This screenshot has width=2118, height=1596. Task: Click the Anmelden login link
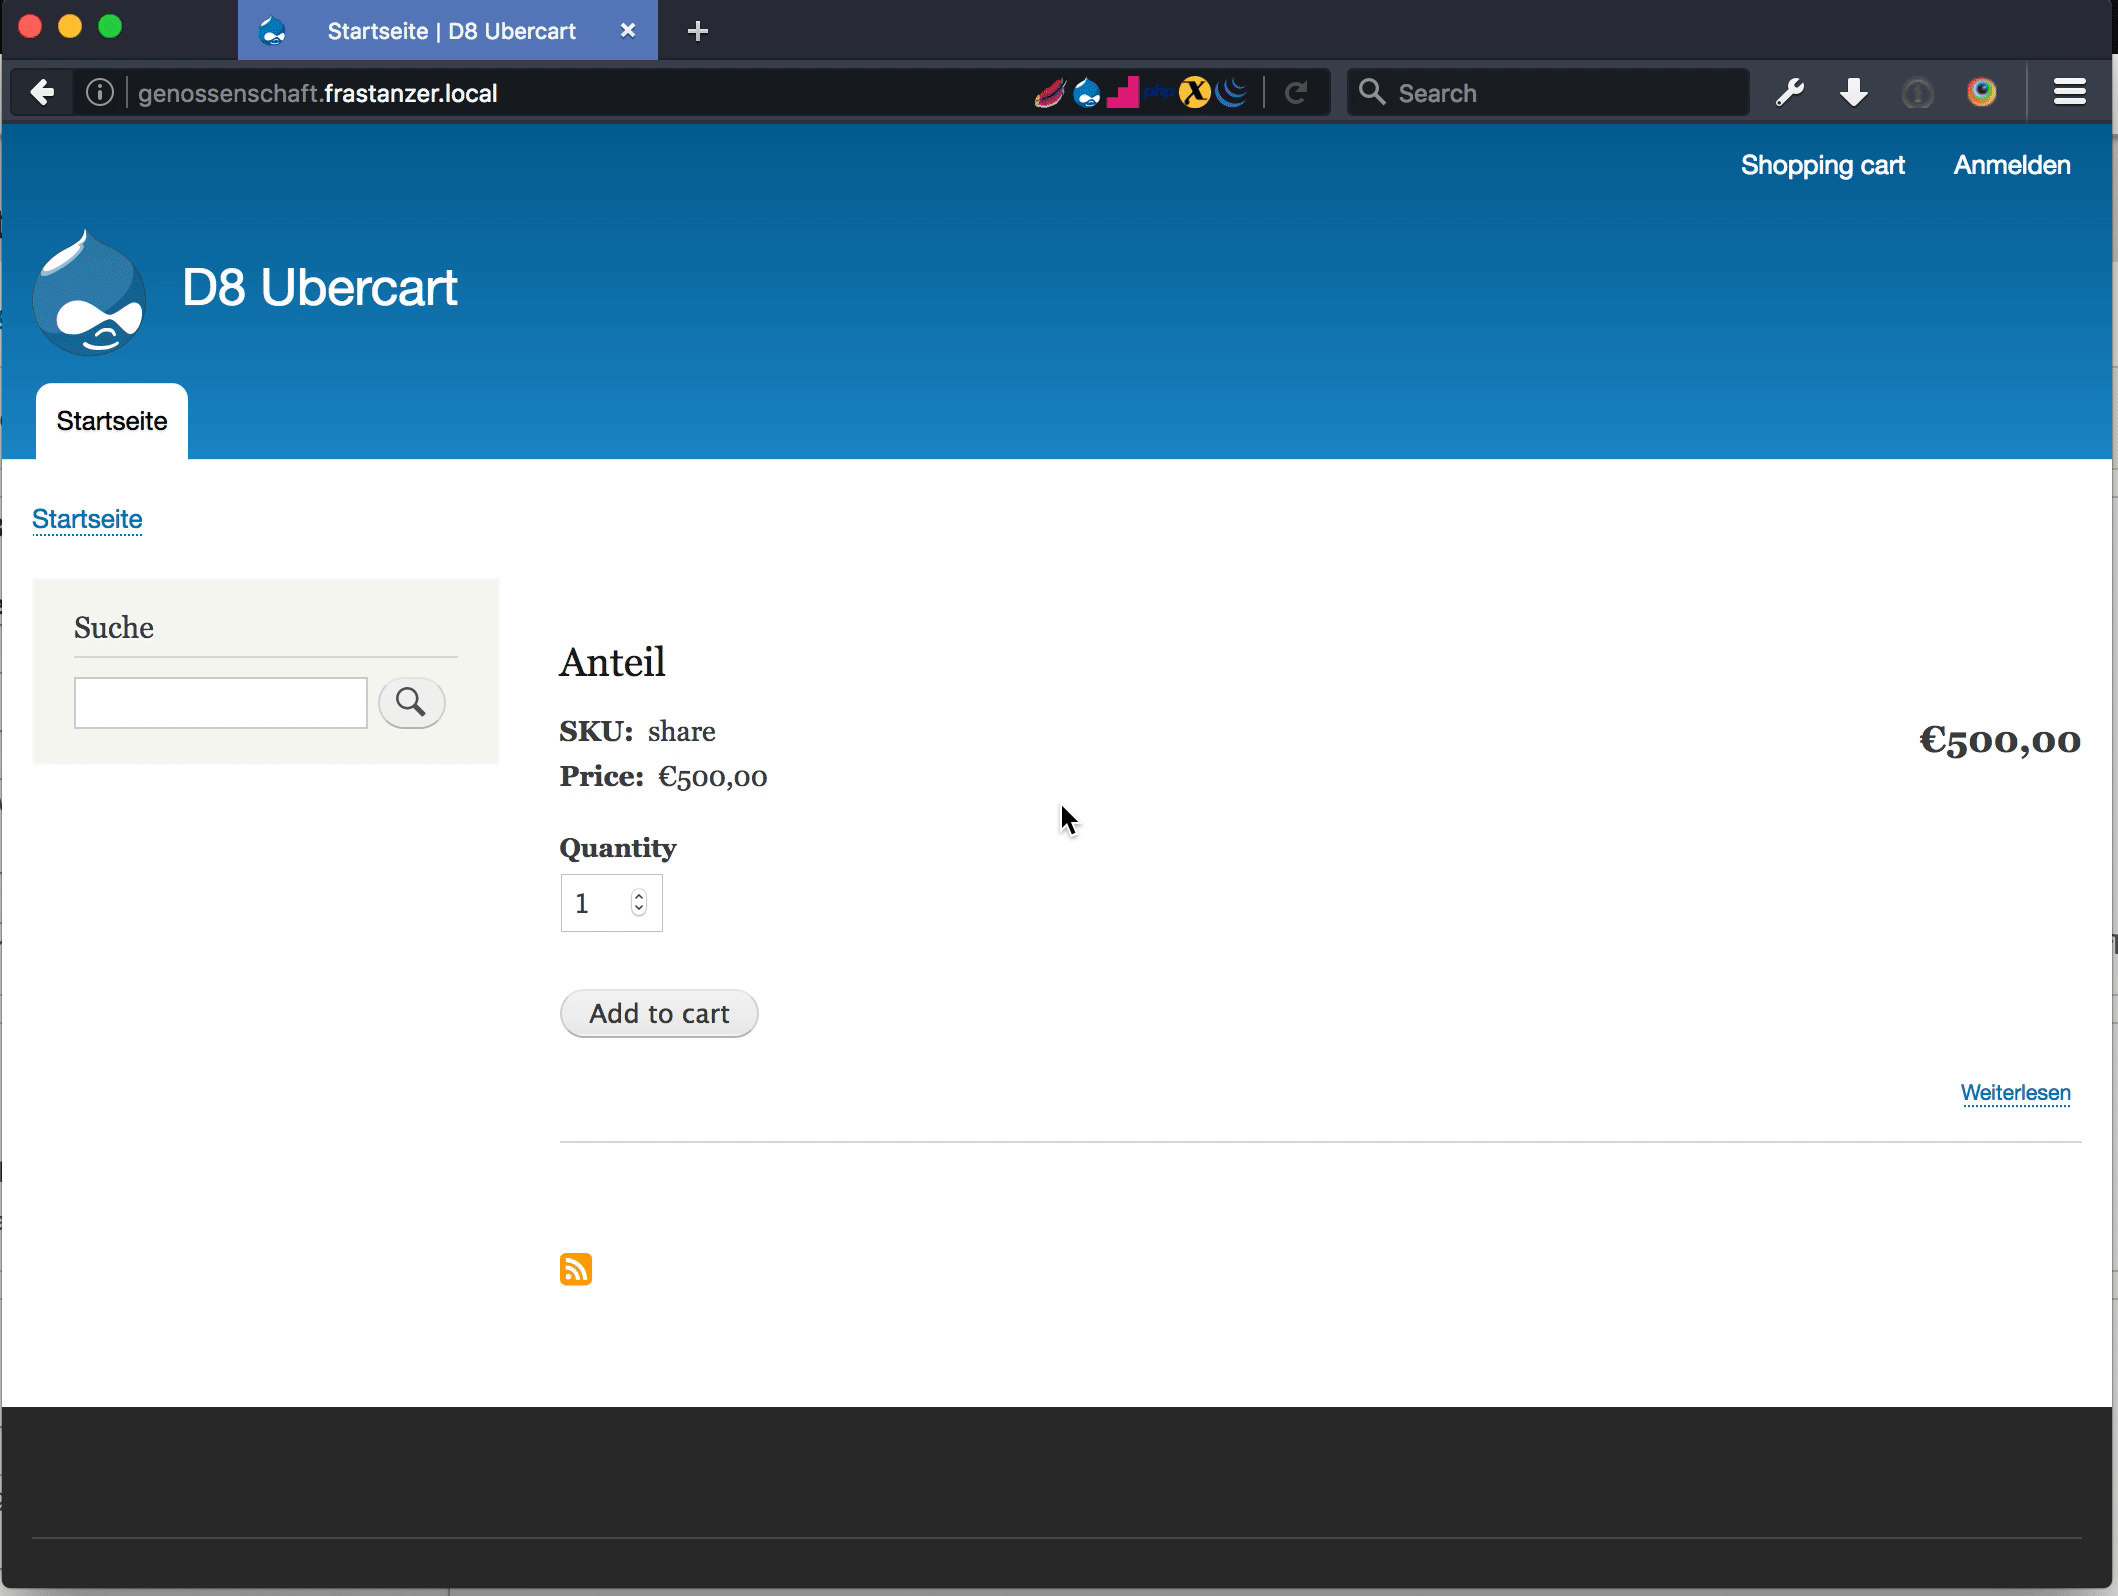tap(2012, 165)
